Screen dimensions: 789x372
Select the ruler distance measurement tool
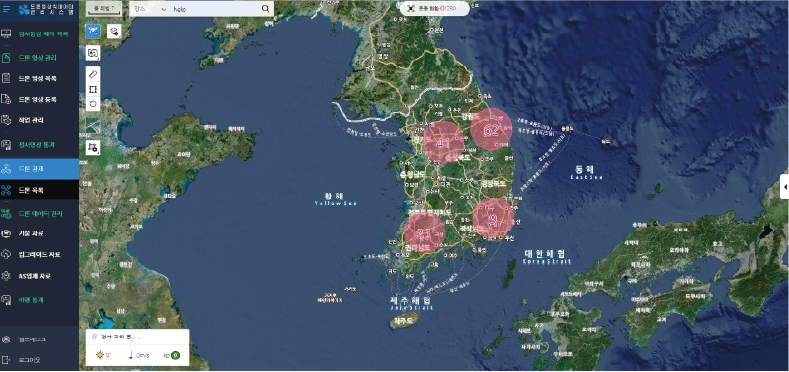pyautogui.click(x=93, y=74)
